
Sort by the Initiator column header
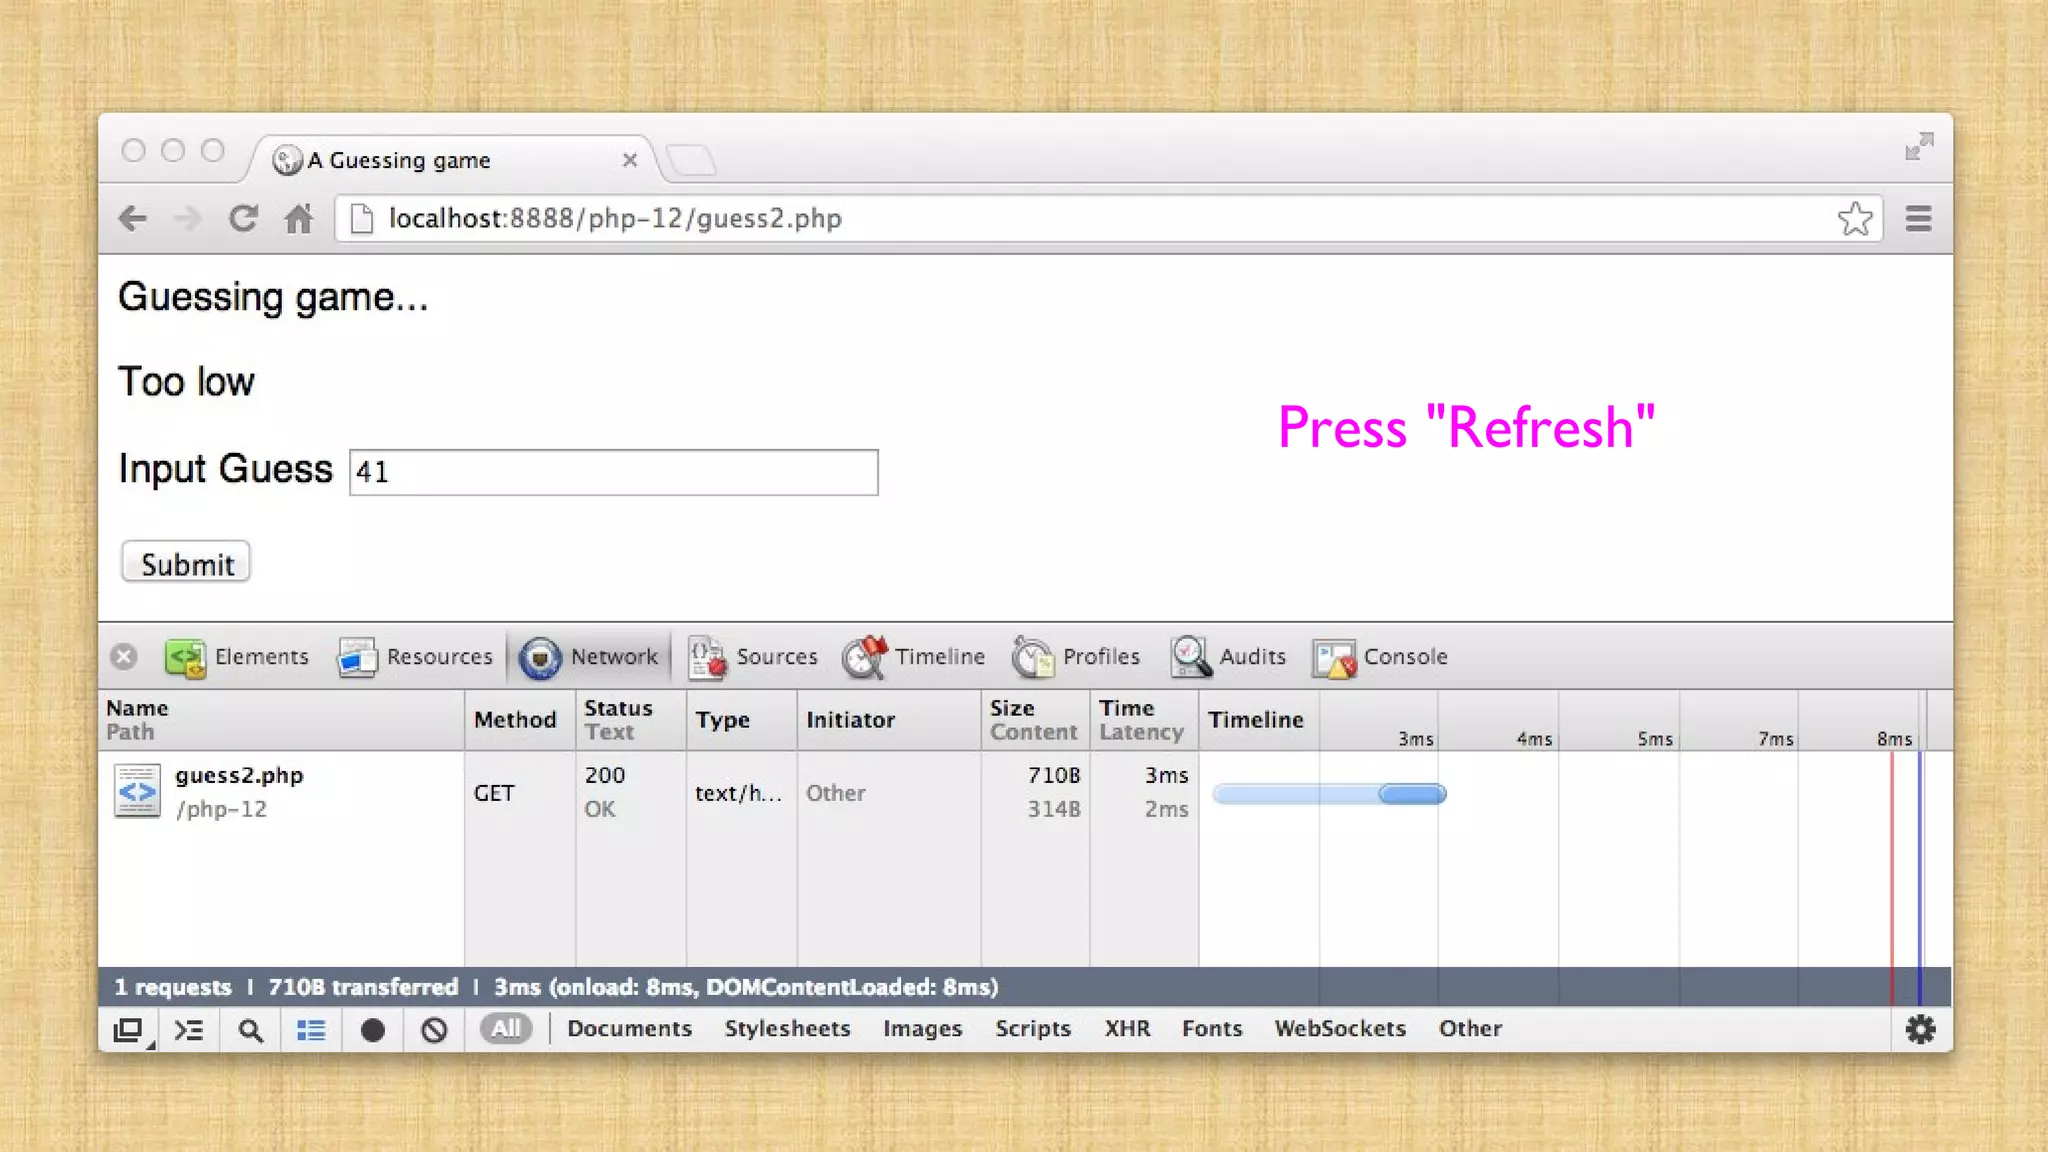click(x=889, y=720)
